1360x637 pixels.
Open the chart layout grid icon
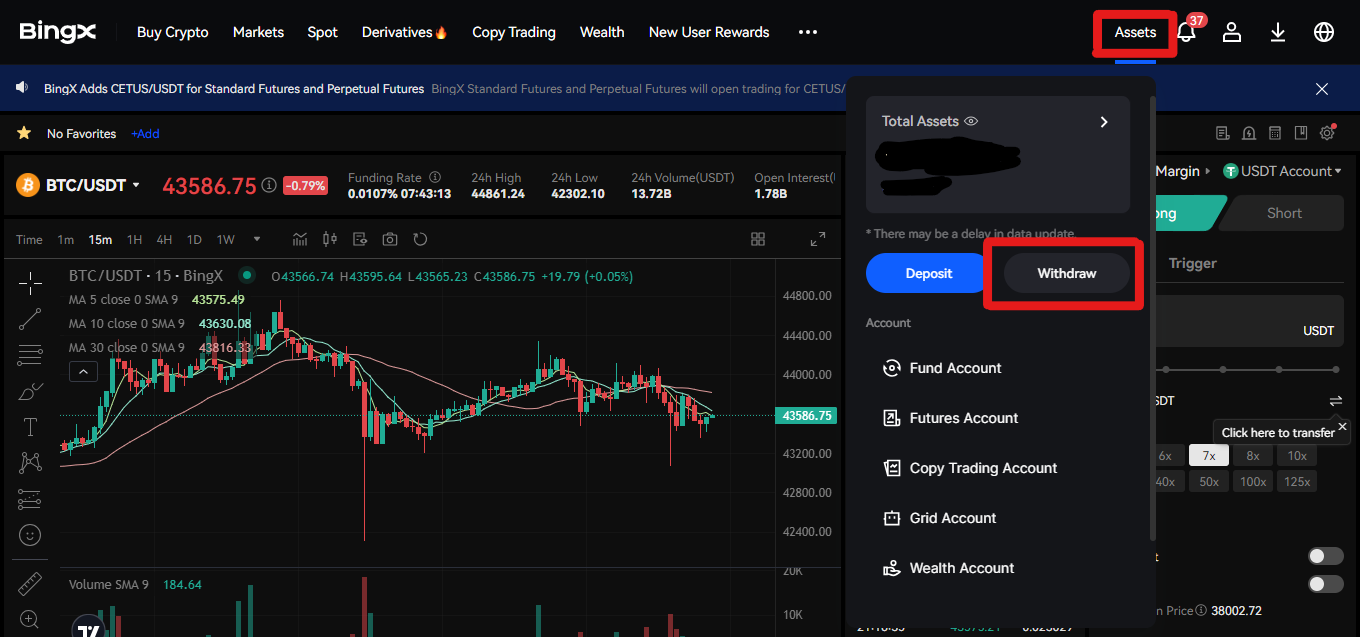(758, 239)
